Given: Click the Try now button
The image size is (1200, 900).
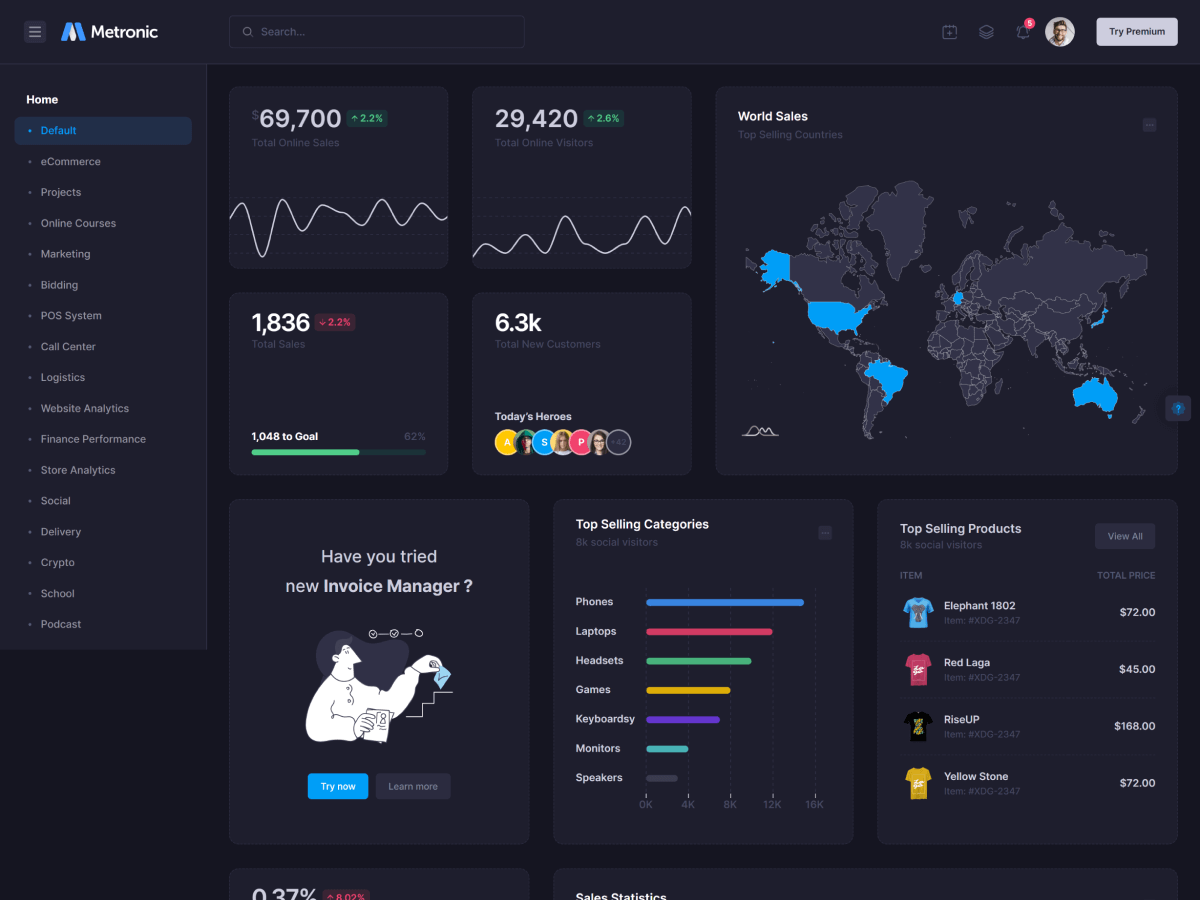Looking at the screenshot, I should pos(338,786).
